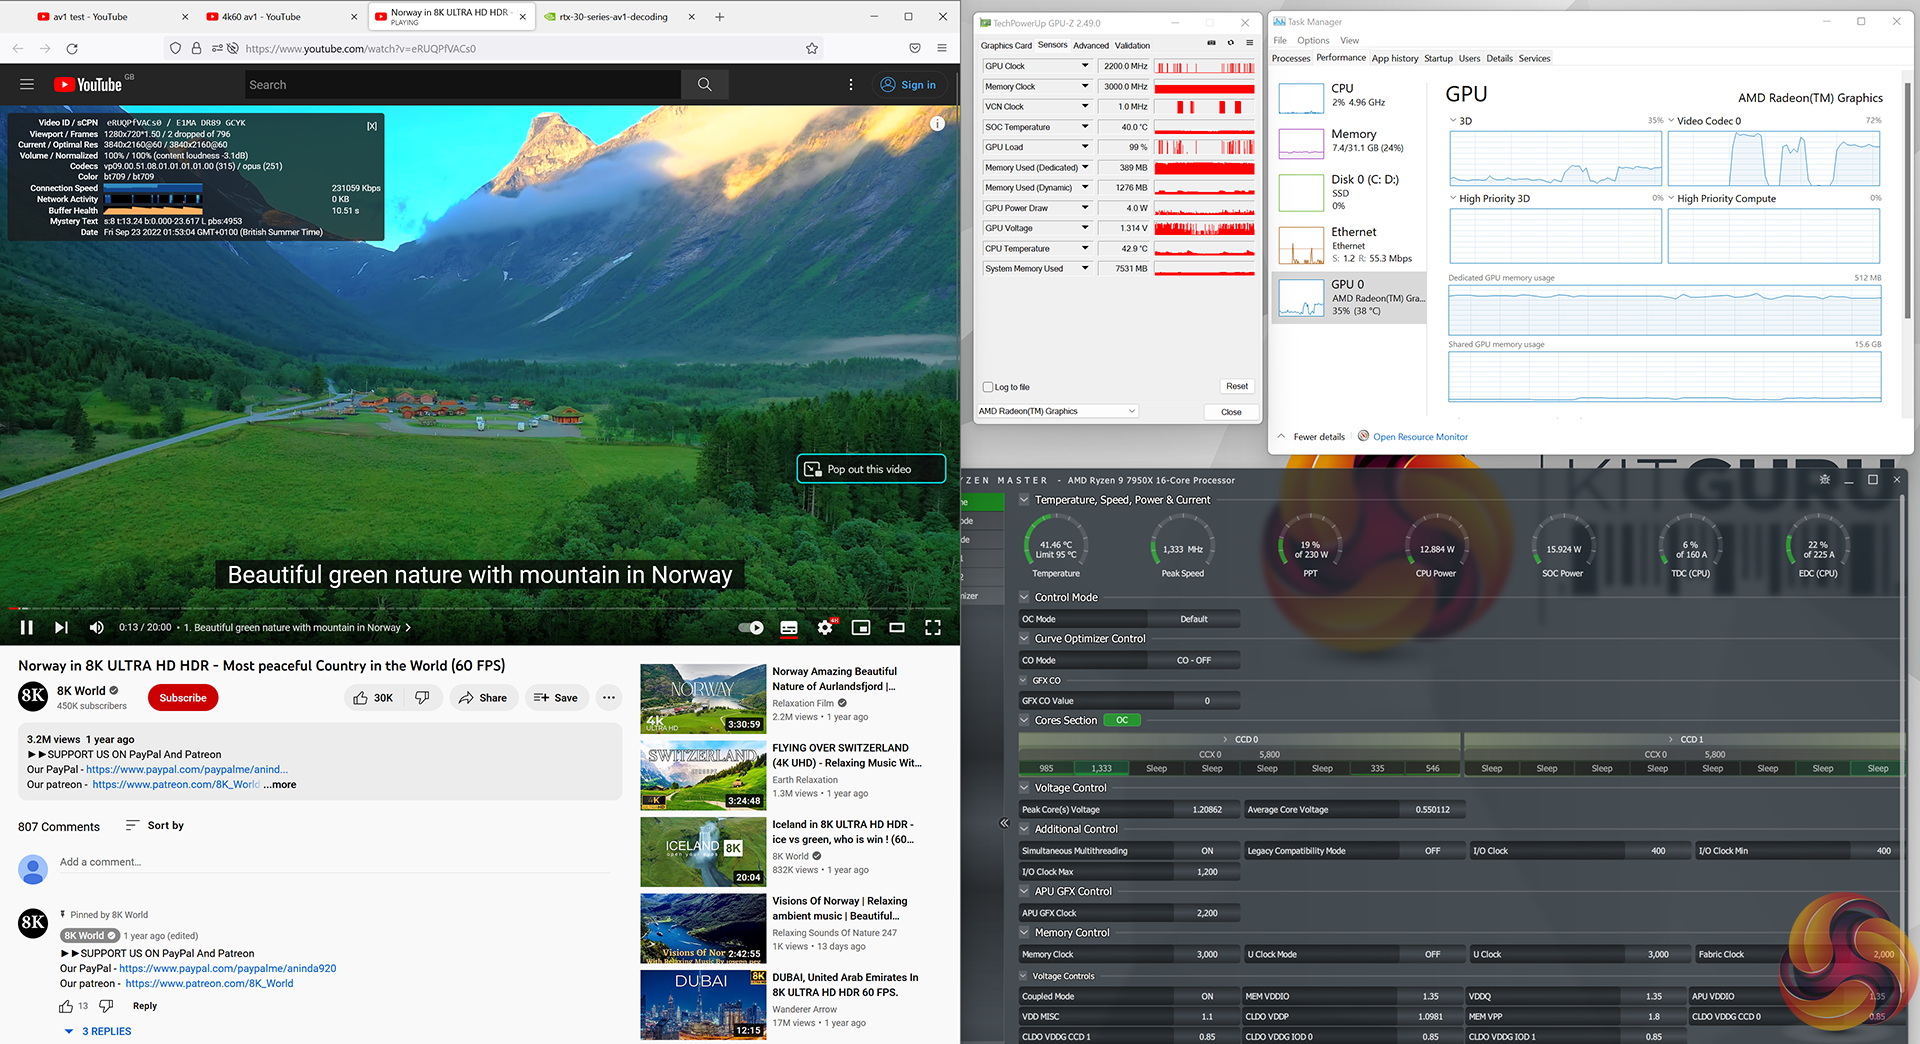Bookmark this page with star icon
1920x1044 pixels.
coord(812,48)
